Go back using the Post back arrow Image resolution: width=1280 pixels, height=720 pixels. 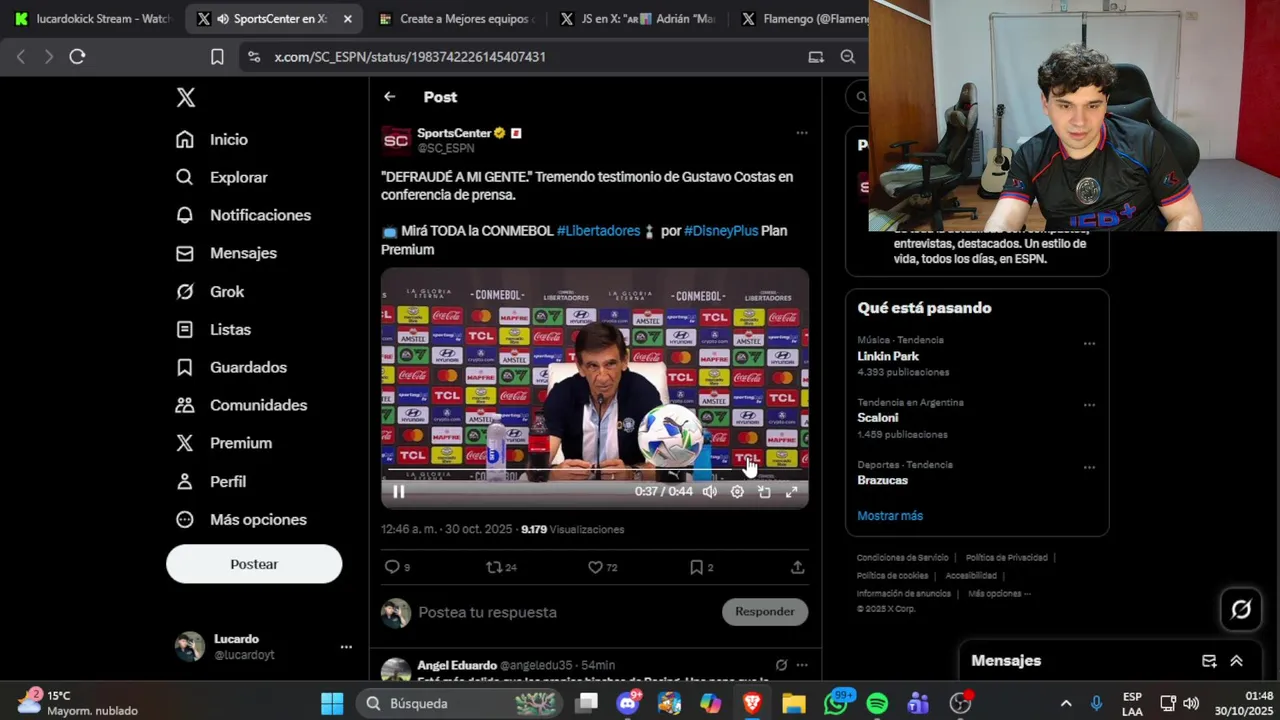click(x=390, y=97)
